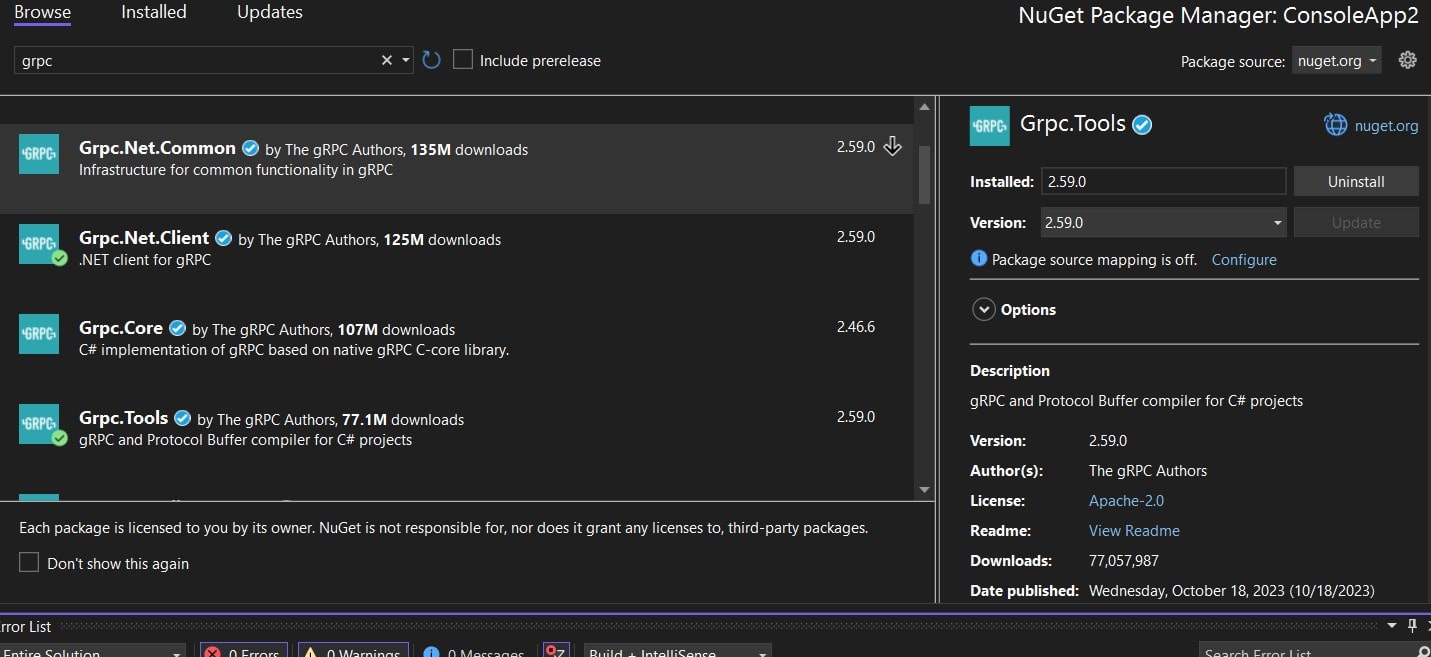Refresh the package search results

(431, 60)
